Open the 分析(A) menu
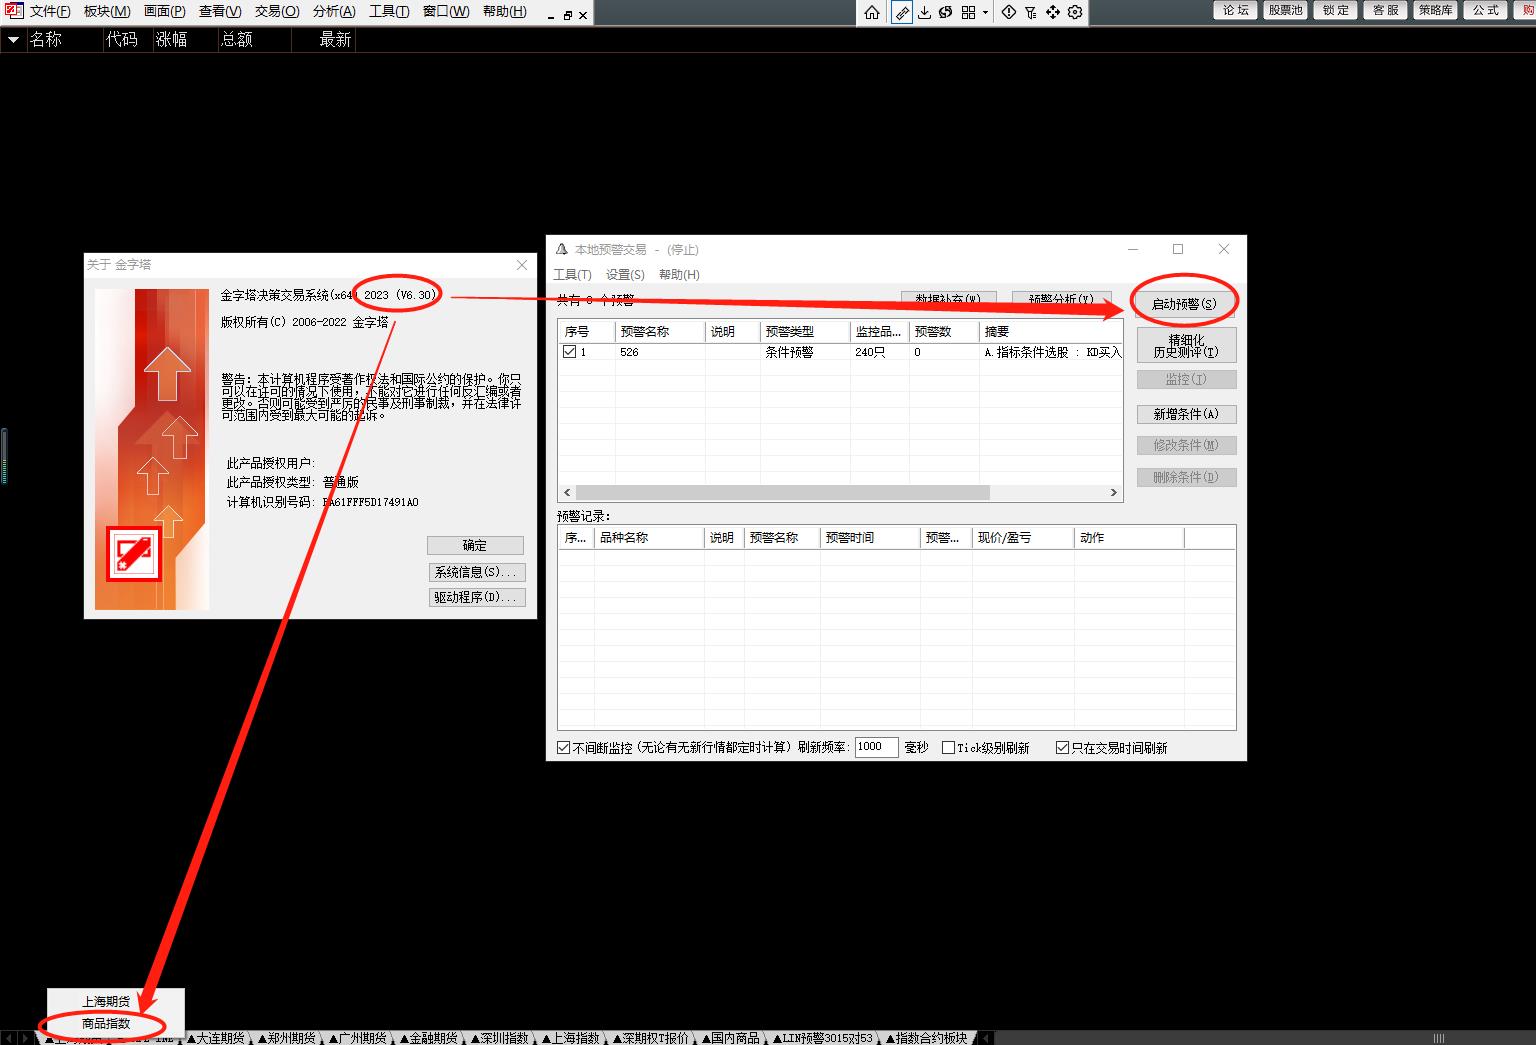The image size is (1536, 1045). pyautogui.click(x=334, y=11)
